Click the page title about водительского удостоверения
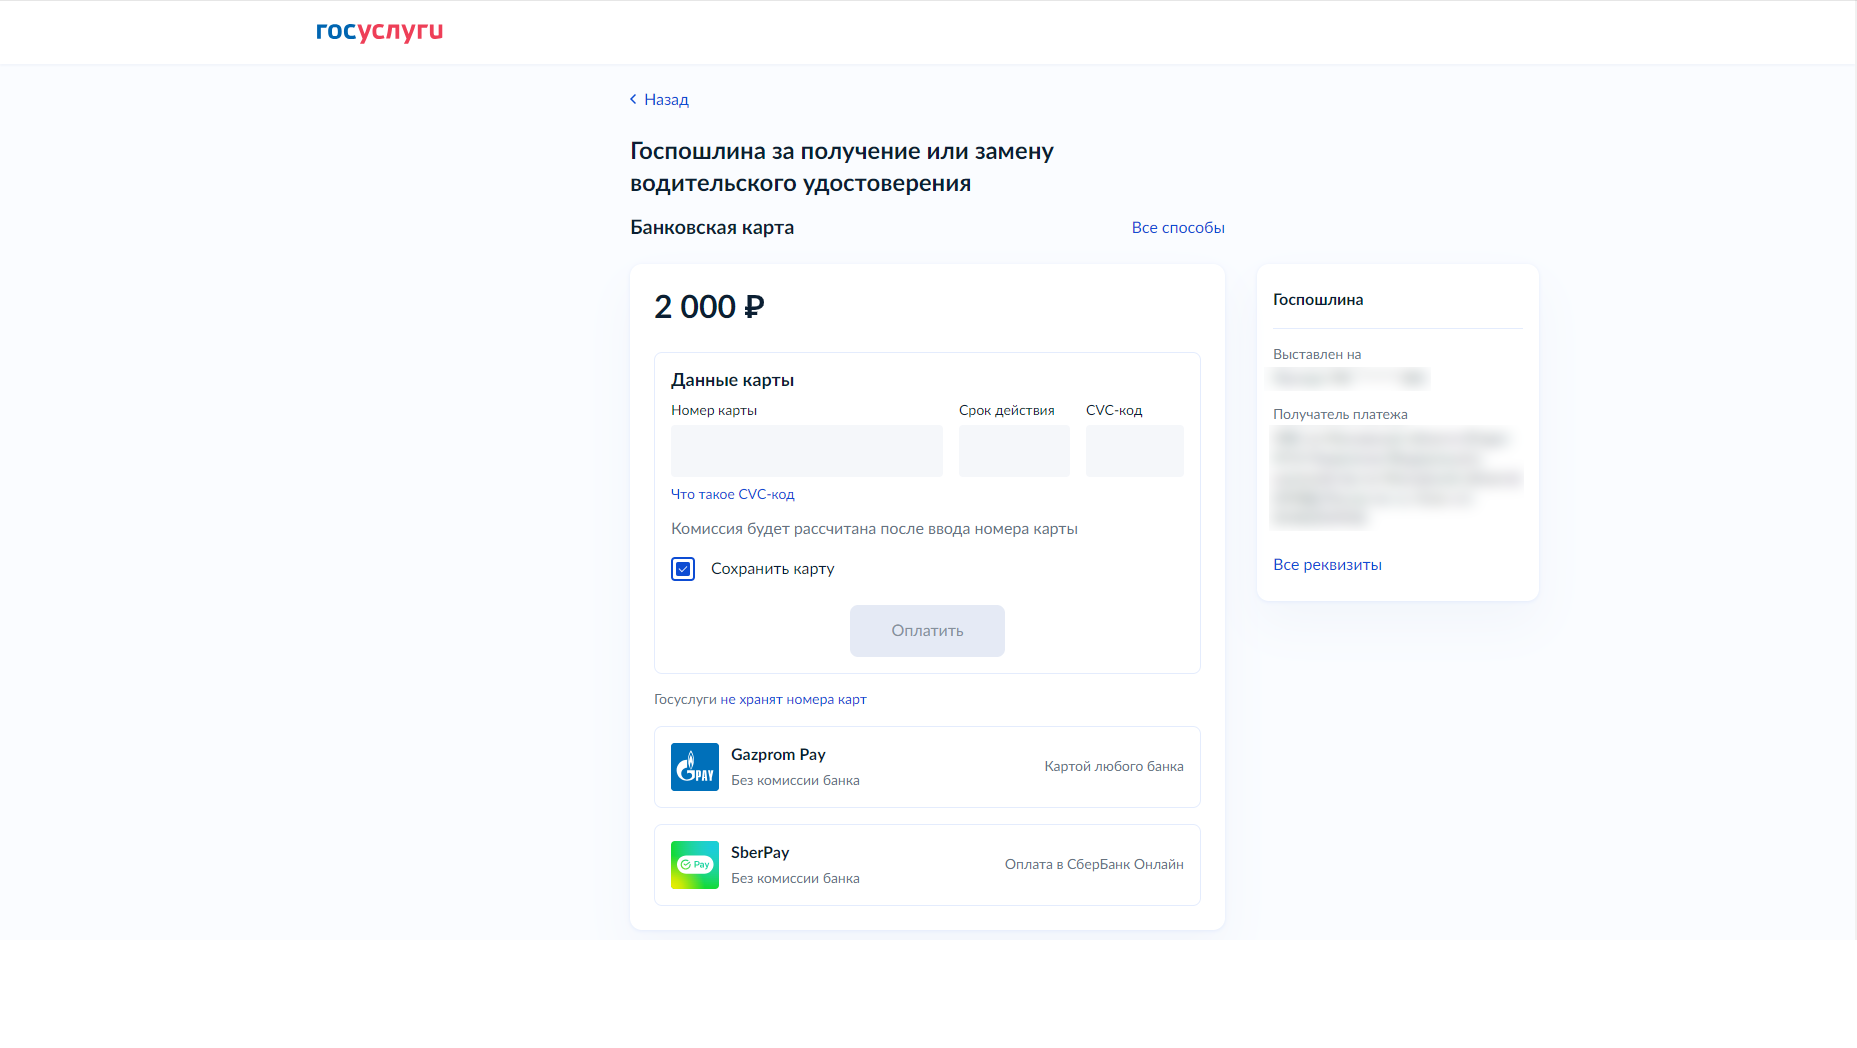1857x1048 pixels. pos(842,167)
